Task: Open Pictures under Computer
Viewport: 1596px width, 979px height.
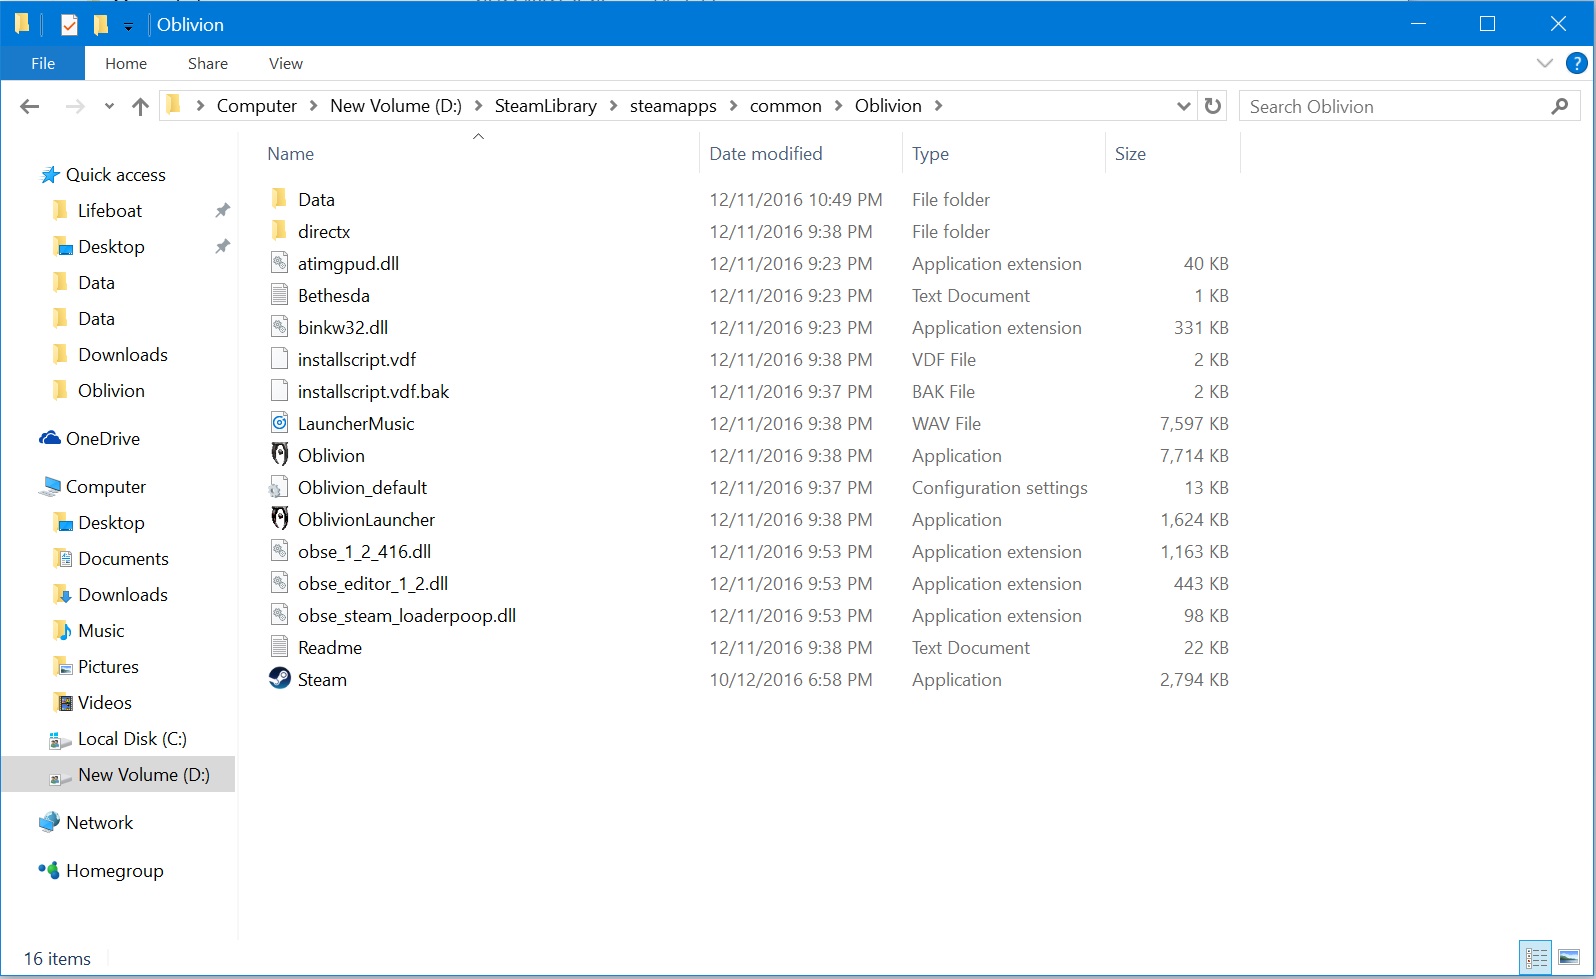Action: [x=108, y=667]
